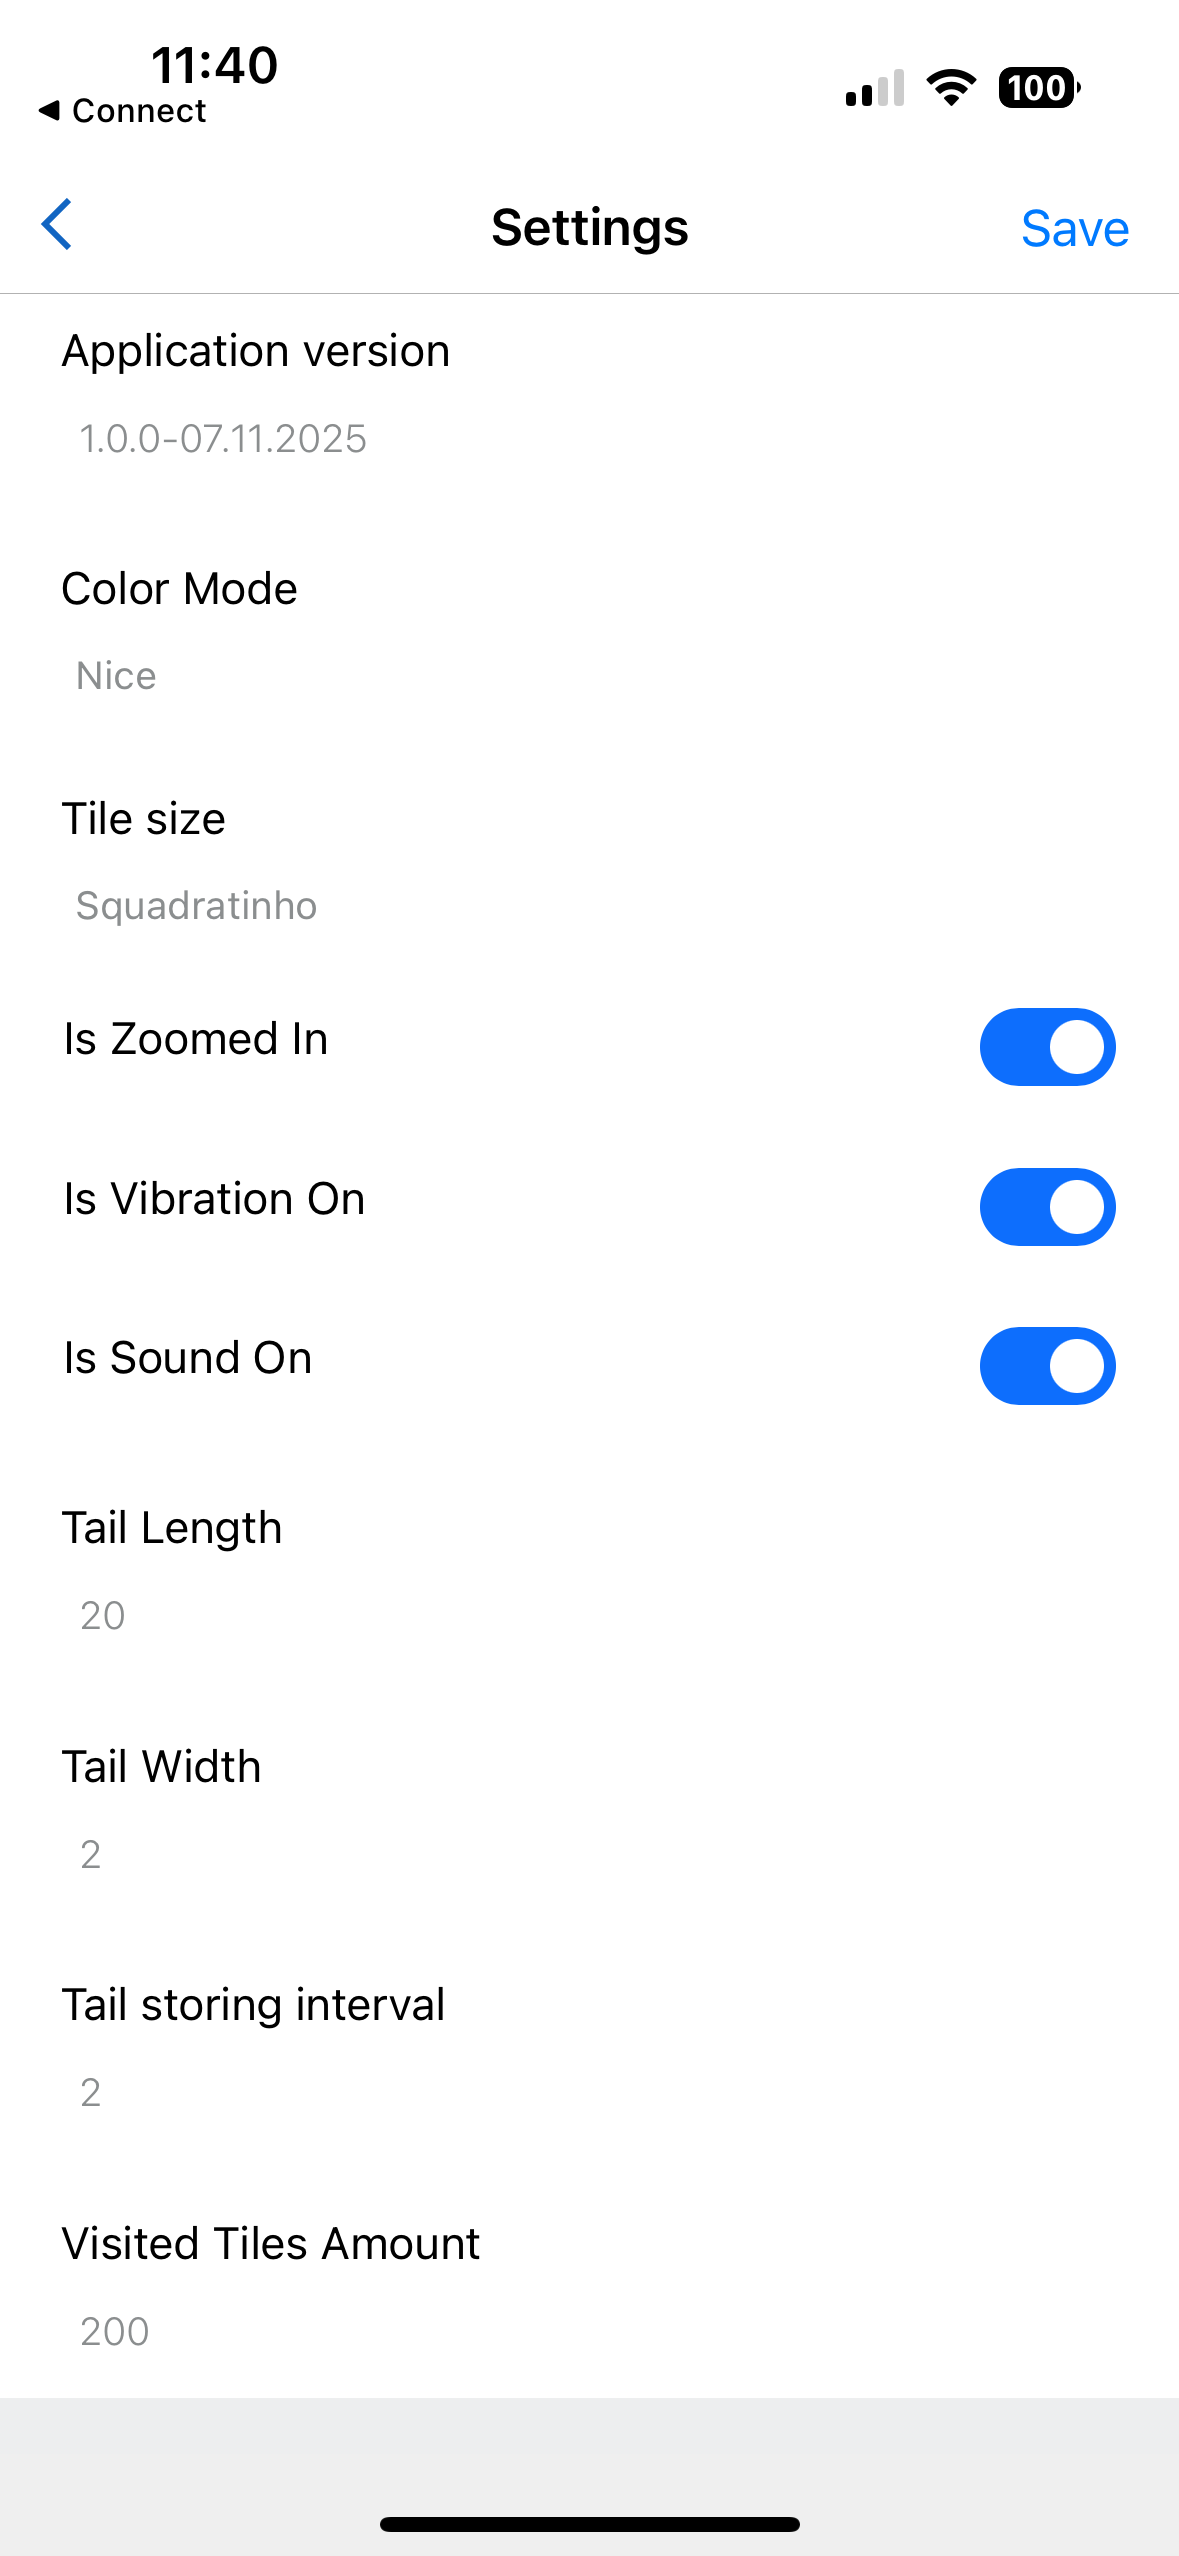Change Visited Tiles Amount from 200

point(113,2330)
